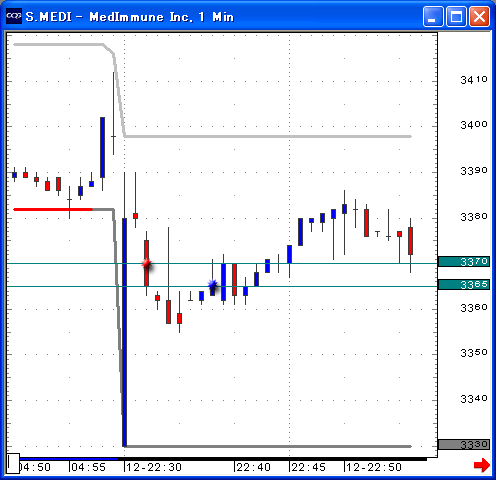Click the 04:55 time axis label
The height and width of the screenshot is (480, 496).
pos(88,467)
